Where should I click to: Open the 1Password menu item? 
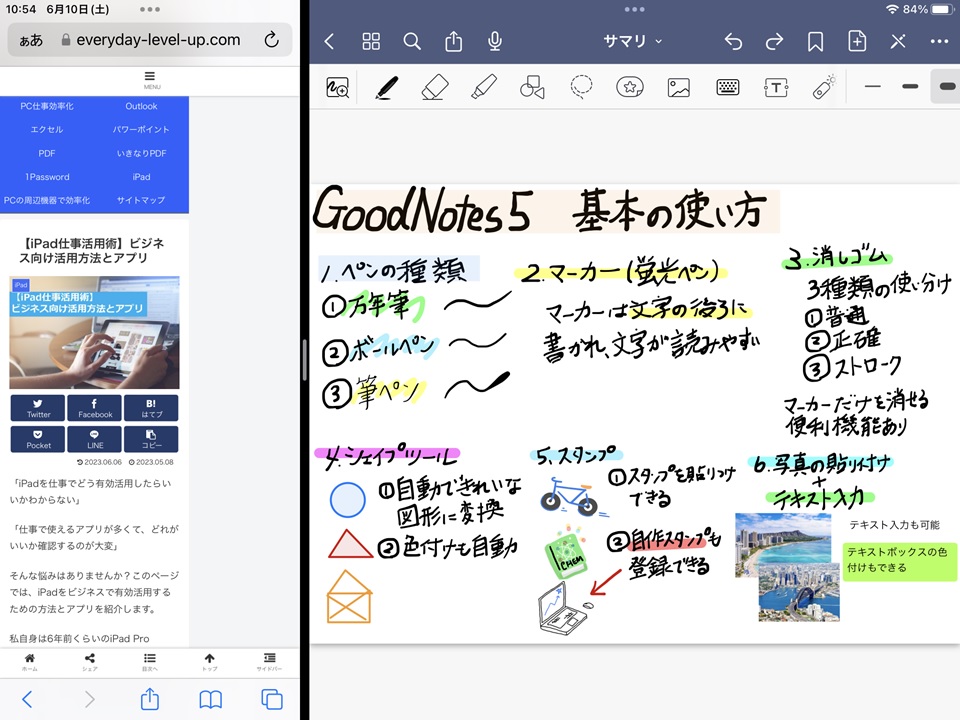[x=47, y=177]
